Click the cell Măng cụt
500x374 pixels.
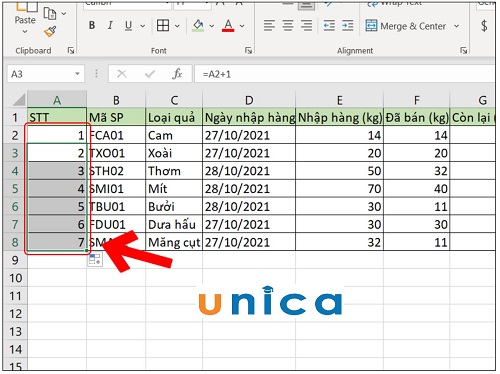pos(174,242)
